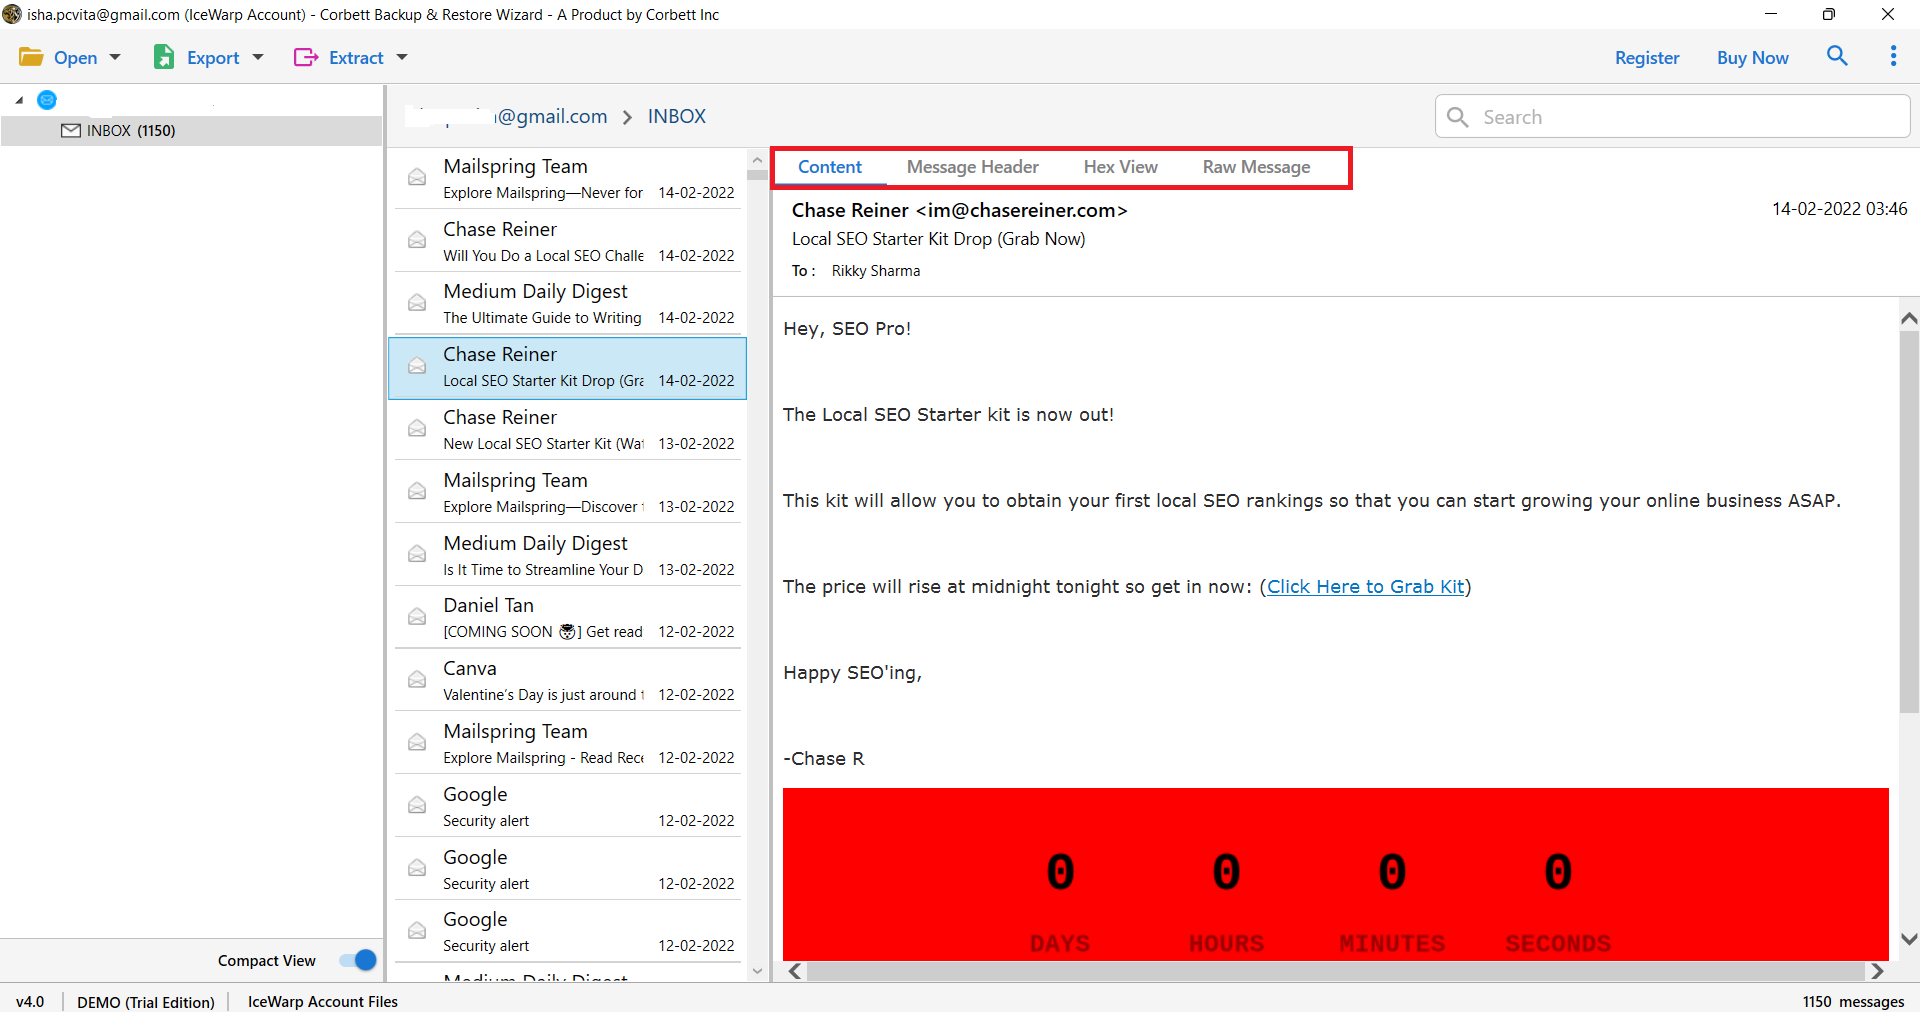Click envelope icon of Mailspring Never for email
Screen dimensions: 1920x1012
417,177
